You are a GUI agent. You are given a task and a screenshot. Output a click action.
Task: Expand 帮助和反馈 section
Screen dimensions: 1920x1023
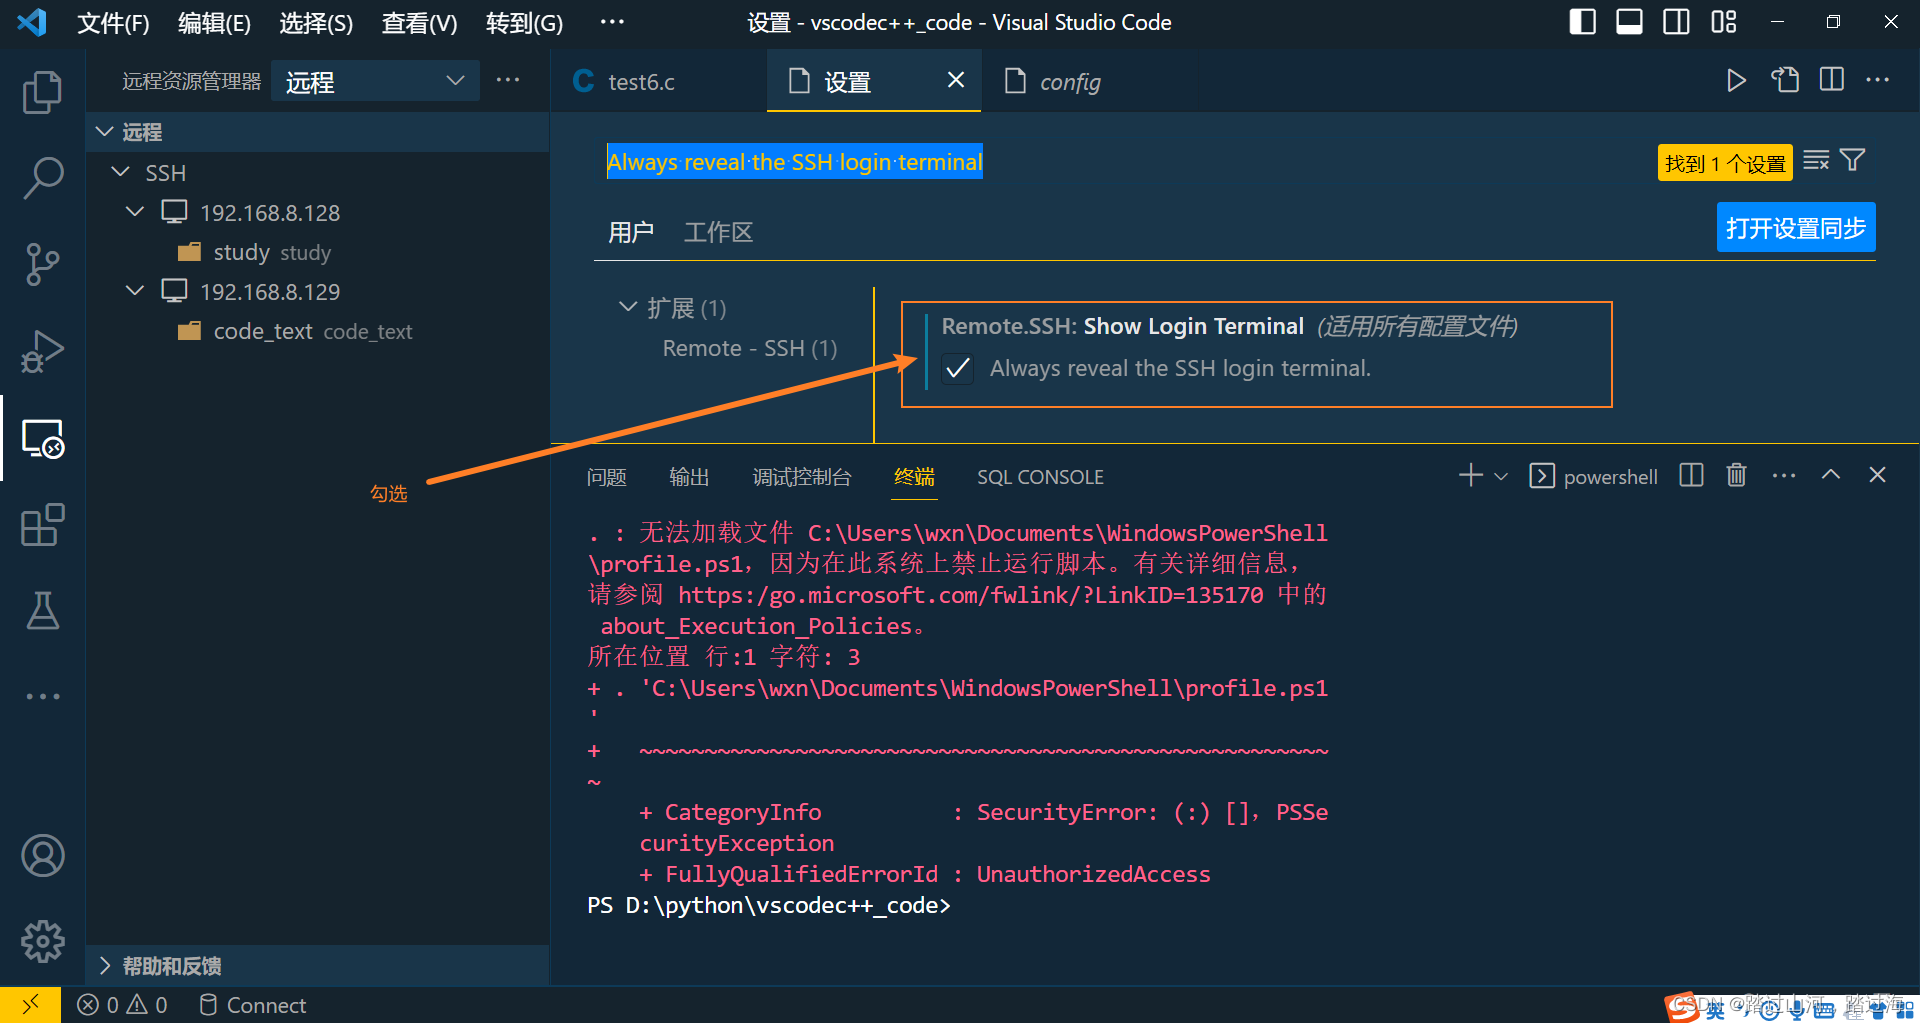[318, 966]
